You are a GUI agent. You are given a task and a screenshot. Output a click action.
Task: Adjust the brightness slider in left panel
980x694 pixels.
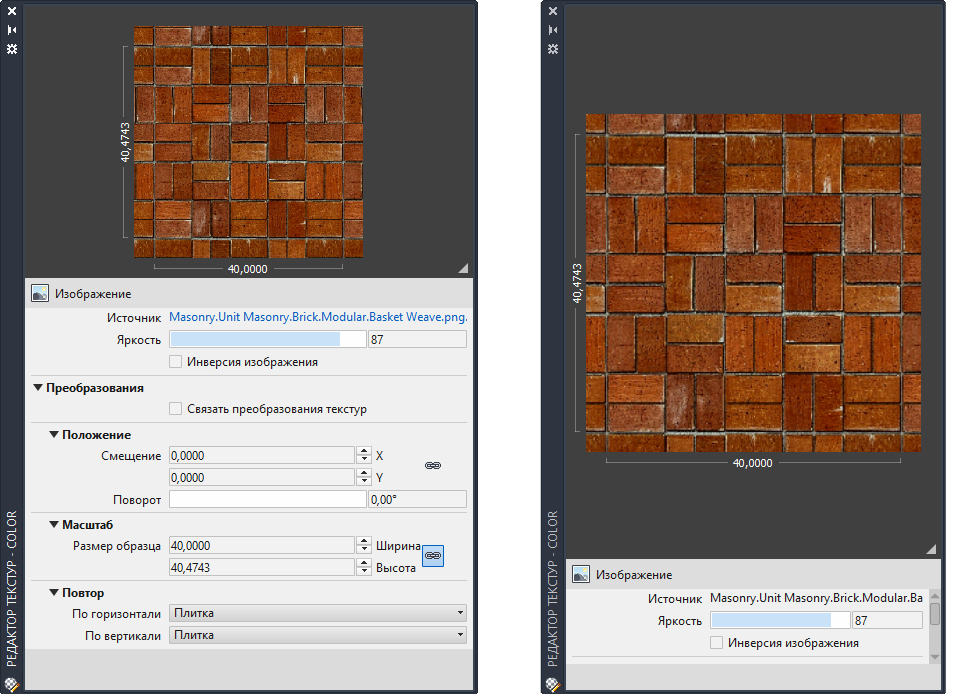point(268,339)
